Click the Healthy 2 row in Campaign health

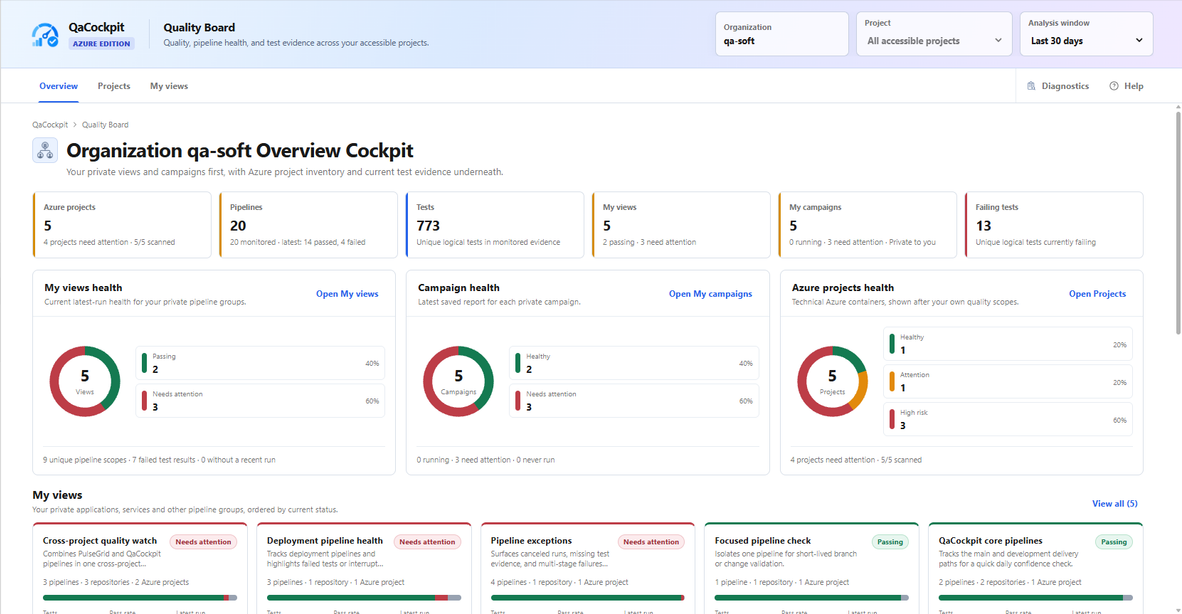tap(634, 363)
